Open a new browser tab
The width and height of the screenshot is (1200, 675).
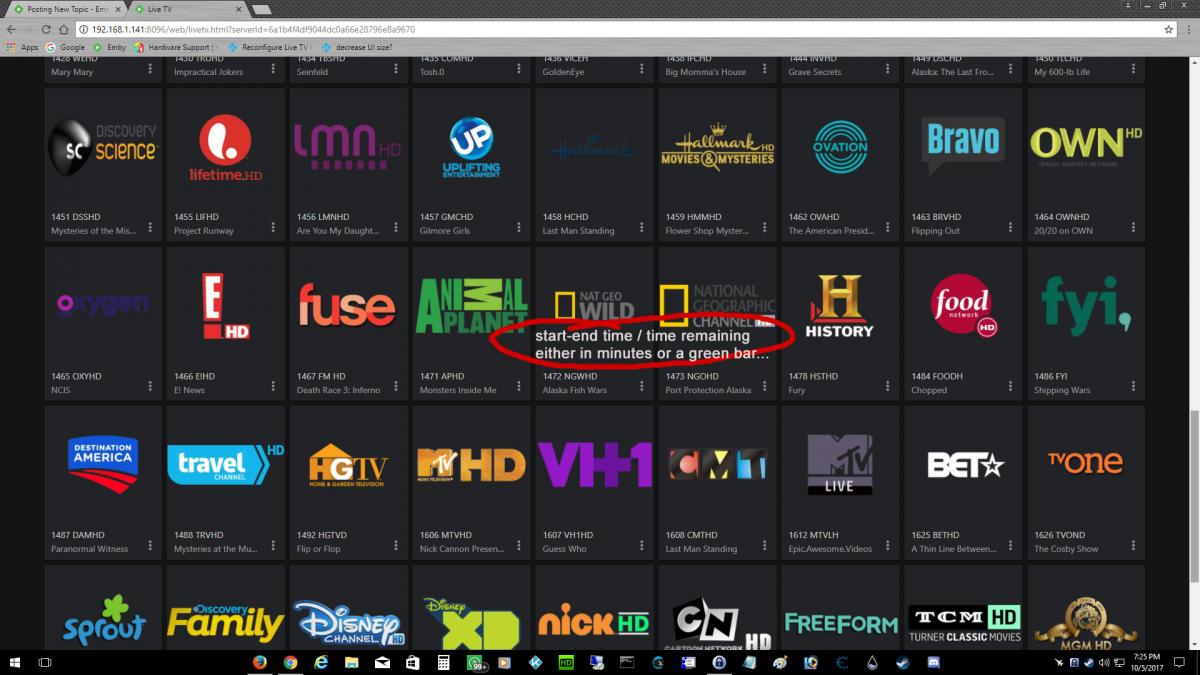click(260, 9)
